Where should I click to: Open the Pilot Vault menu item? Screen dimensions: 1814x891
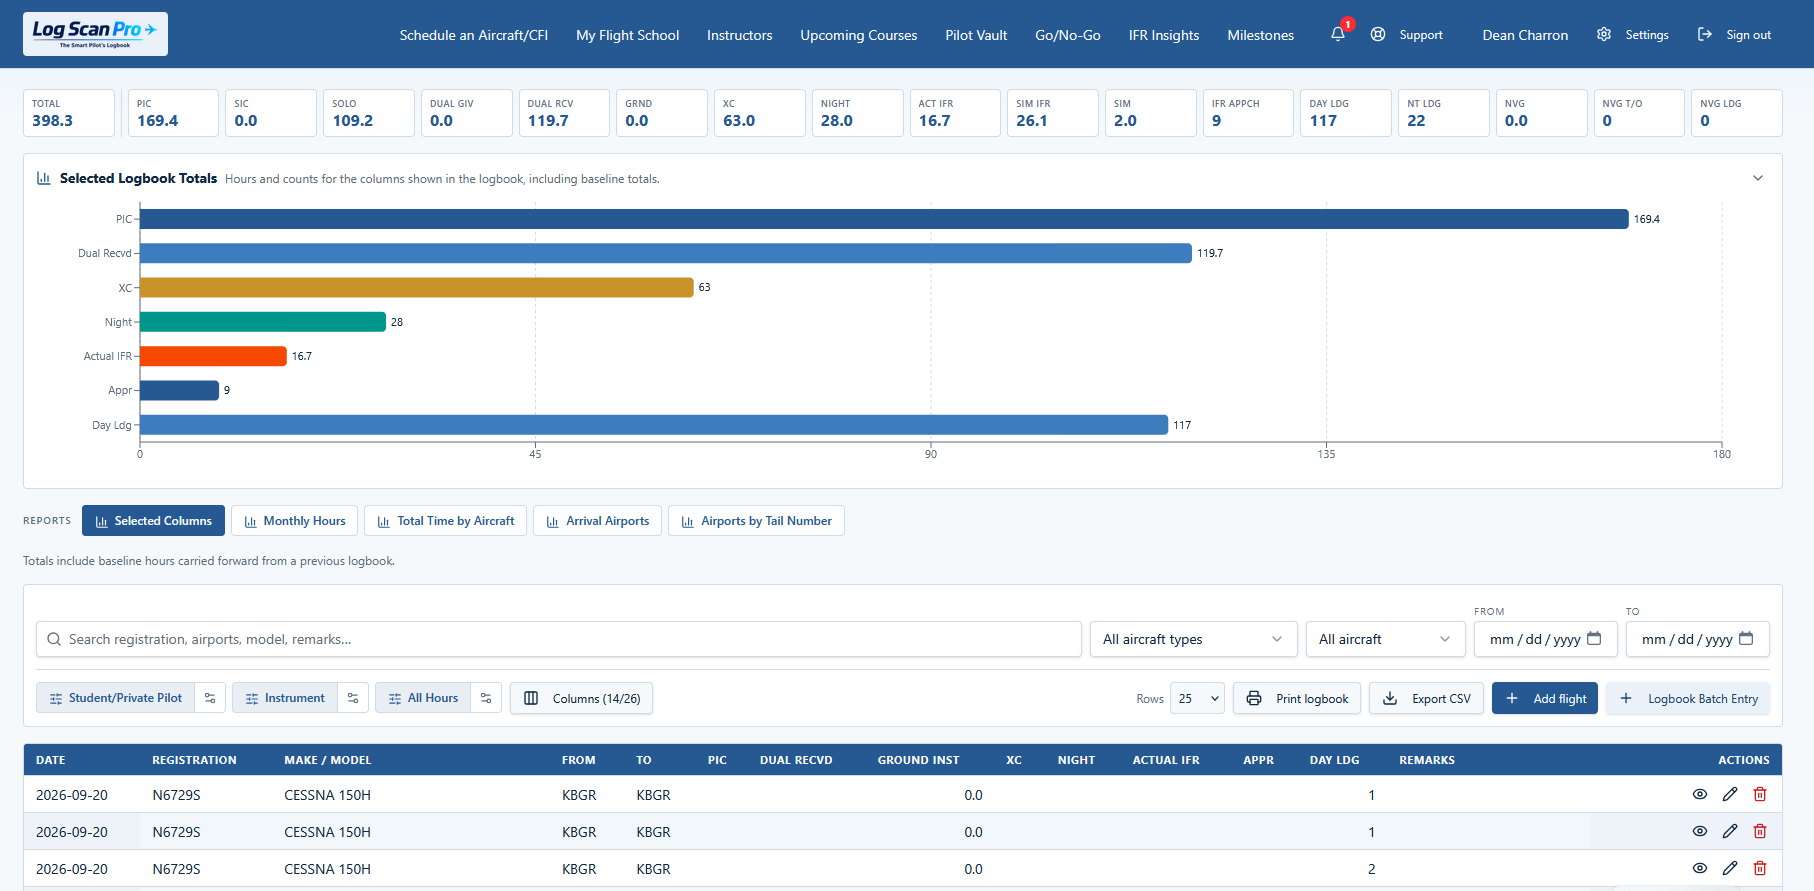(x=976, y=35)
